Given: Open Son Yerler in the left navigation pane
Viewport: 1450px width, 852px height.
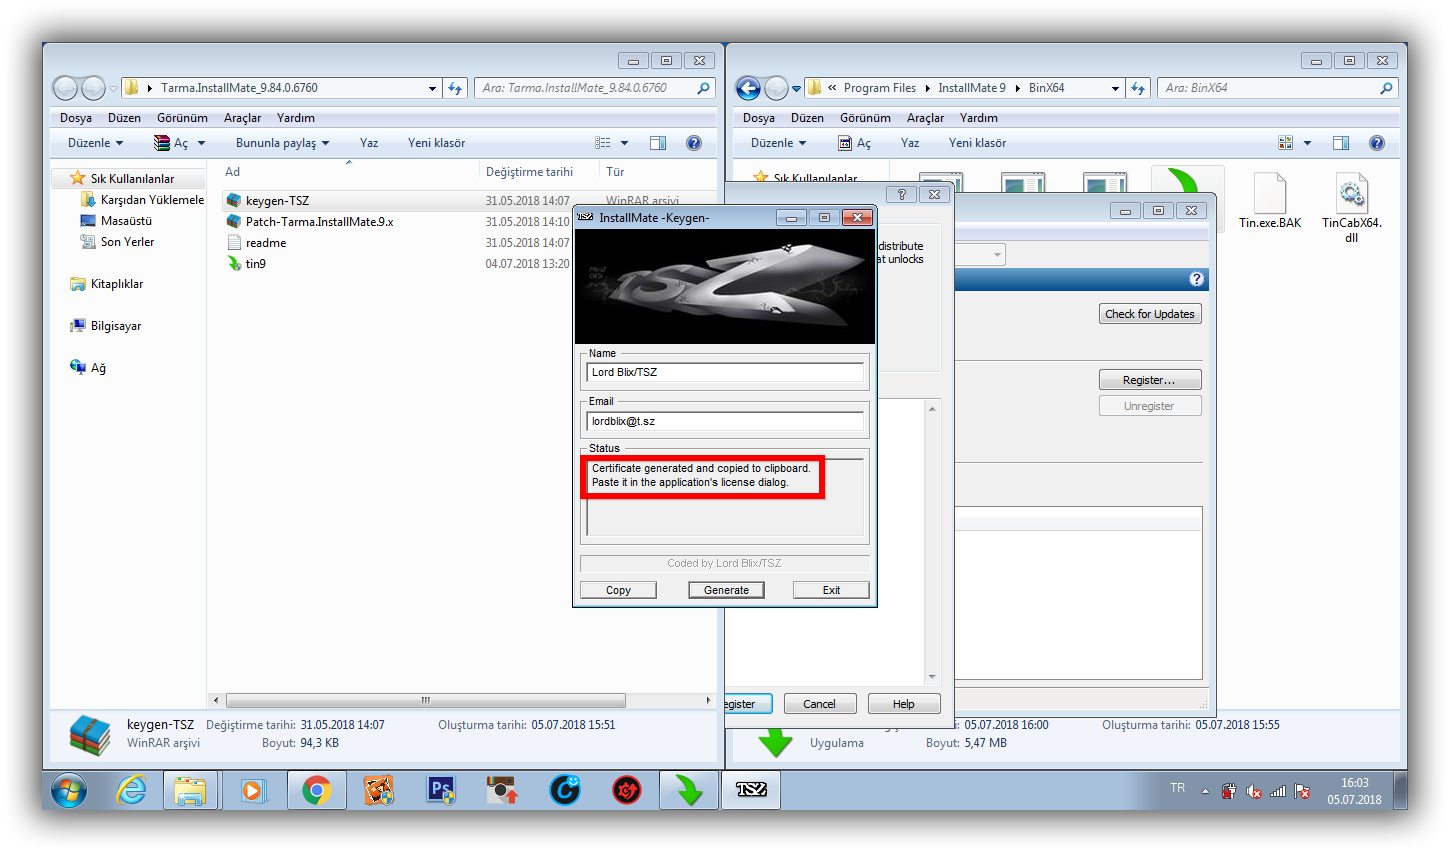Looking at the screenshot, I should pos(117,242).
